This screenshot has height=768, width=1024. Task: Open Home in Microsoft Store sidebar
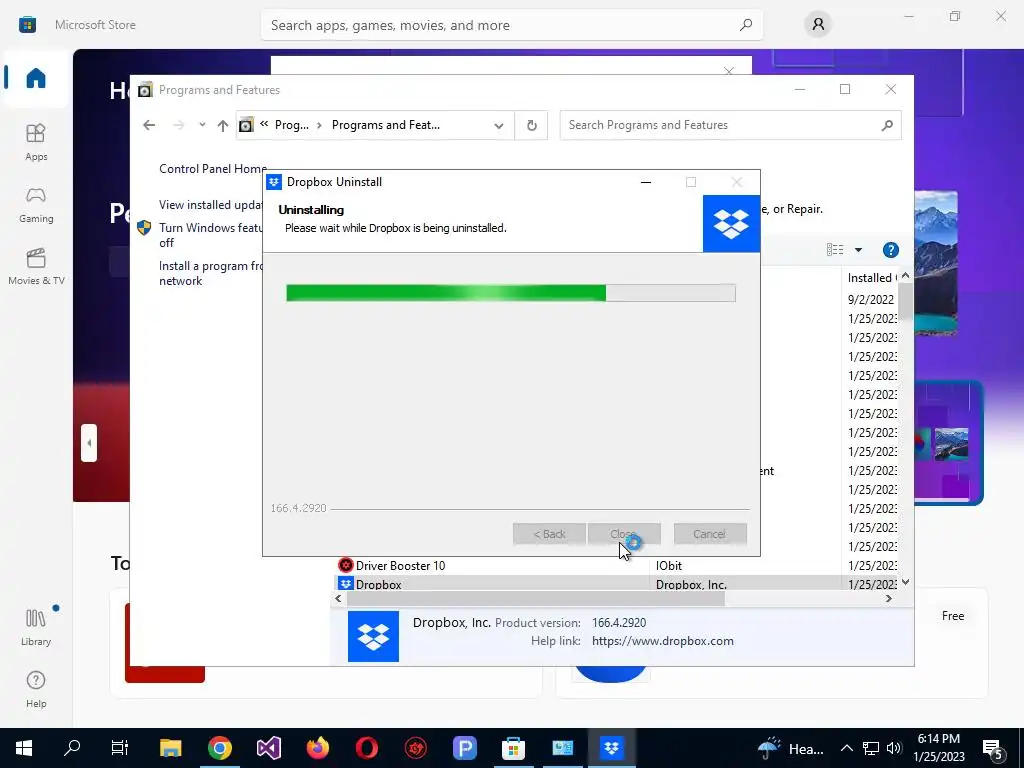[x=36, y=78]
